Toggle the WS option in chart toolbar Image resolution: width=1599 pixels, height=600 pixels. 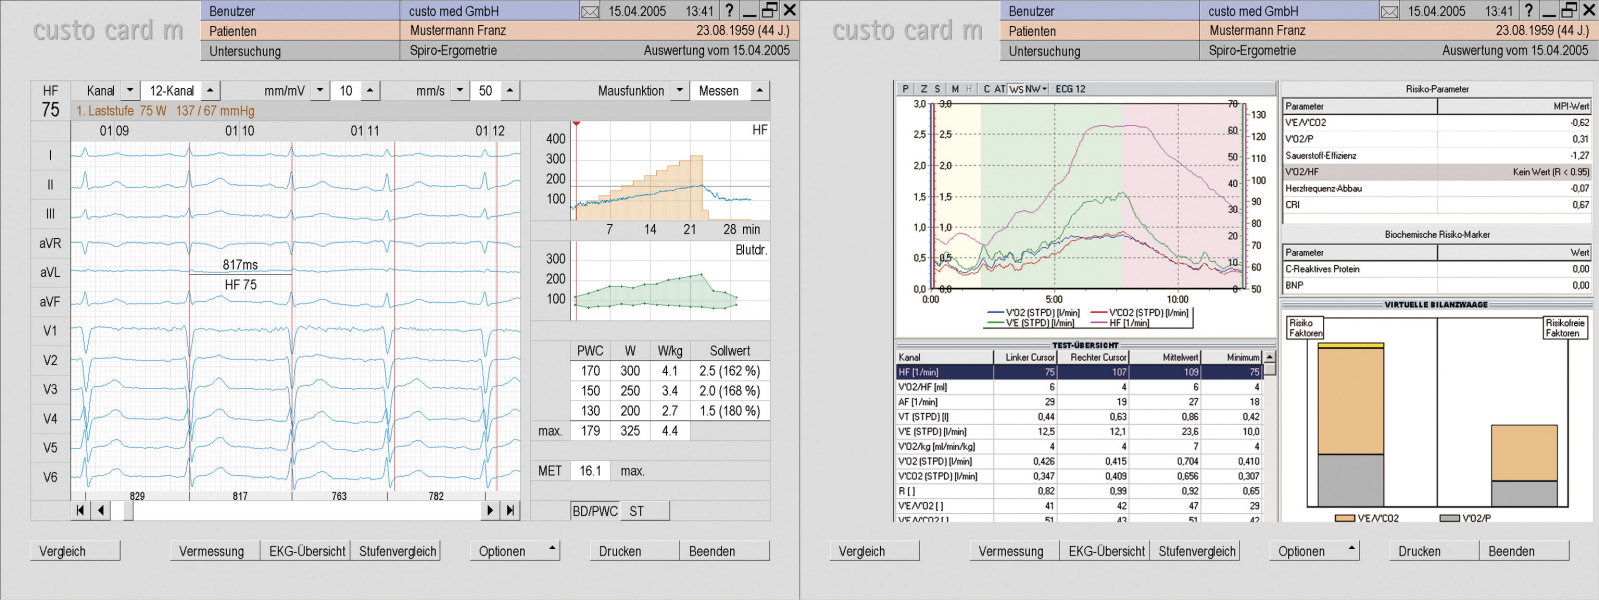click(x=1016, y=89)
